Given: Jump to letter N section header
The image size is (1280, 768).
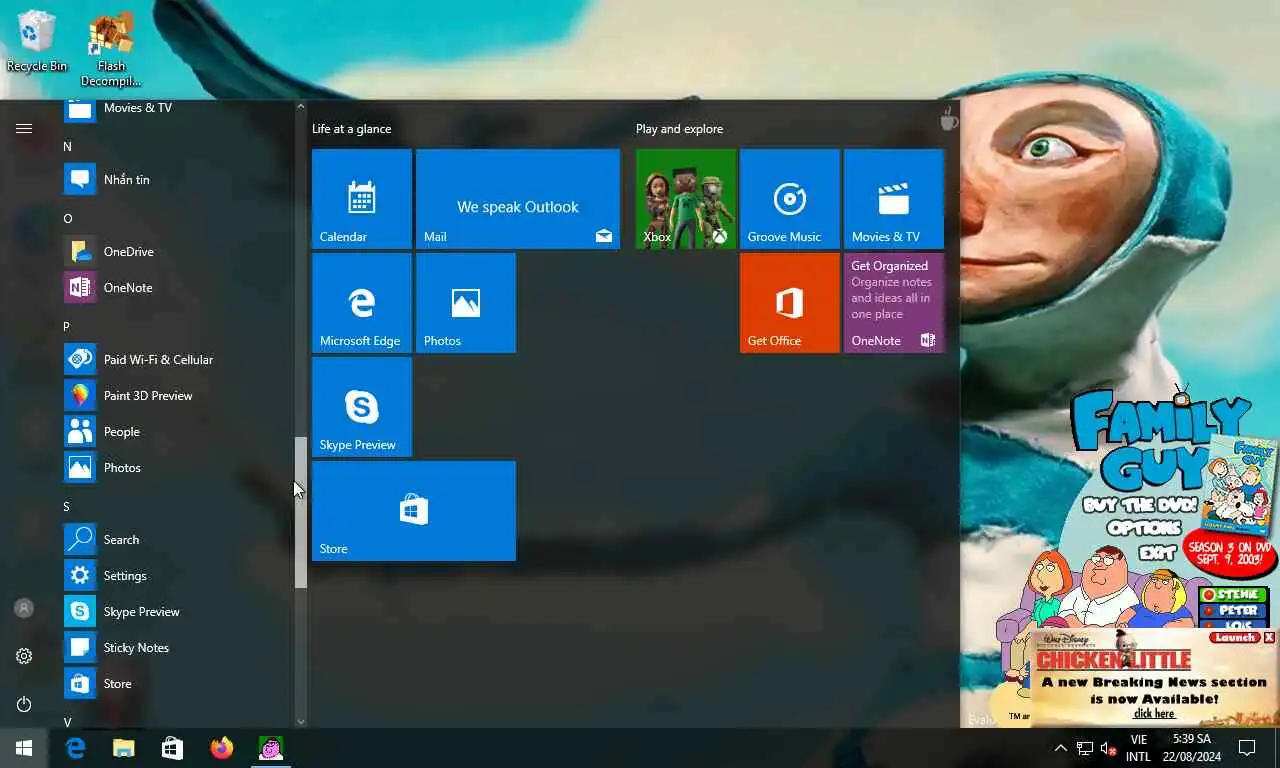Looking at the screenshot, I should point(68,146).
